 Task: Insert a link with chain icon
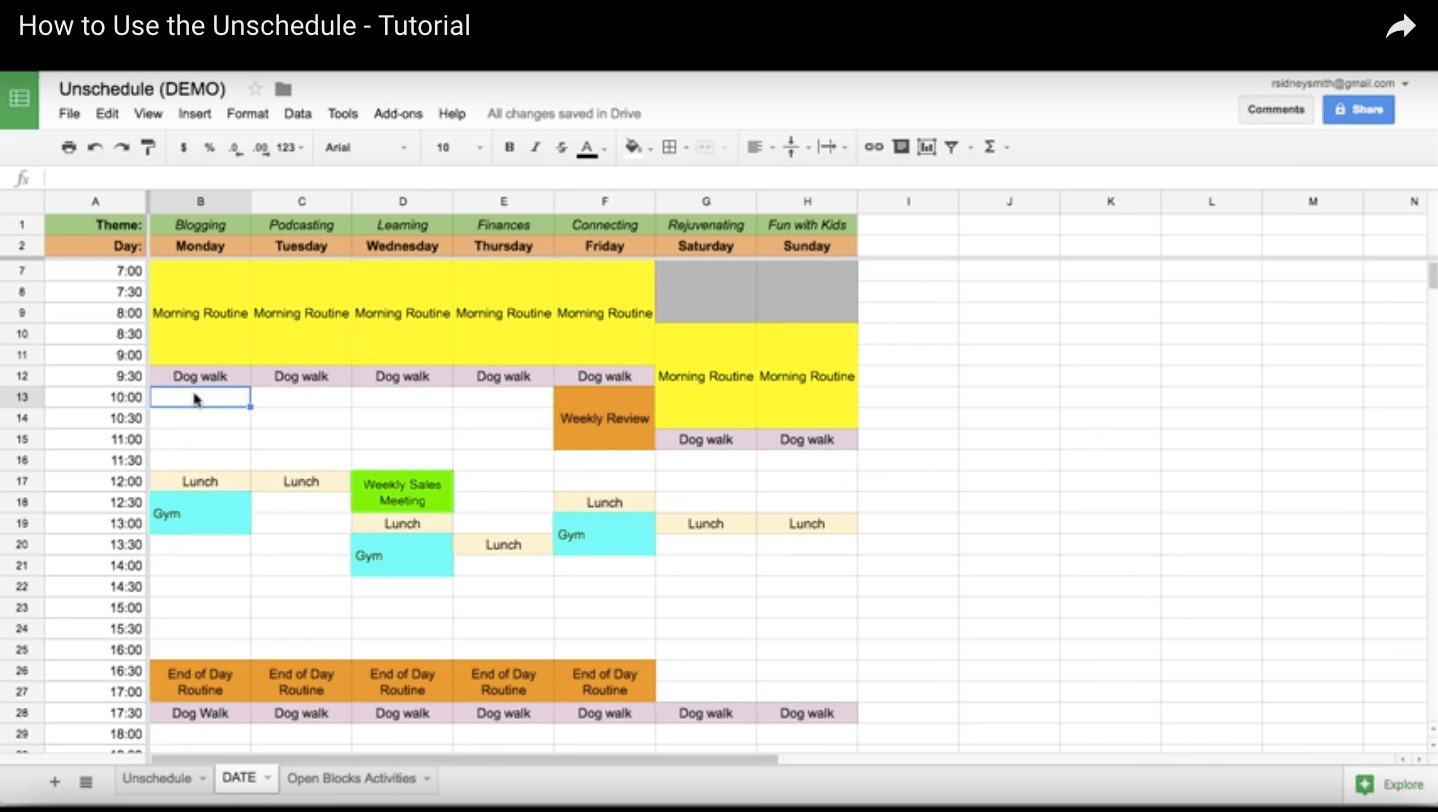[874, 147]
